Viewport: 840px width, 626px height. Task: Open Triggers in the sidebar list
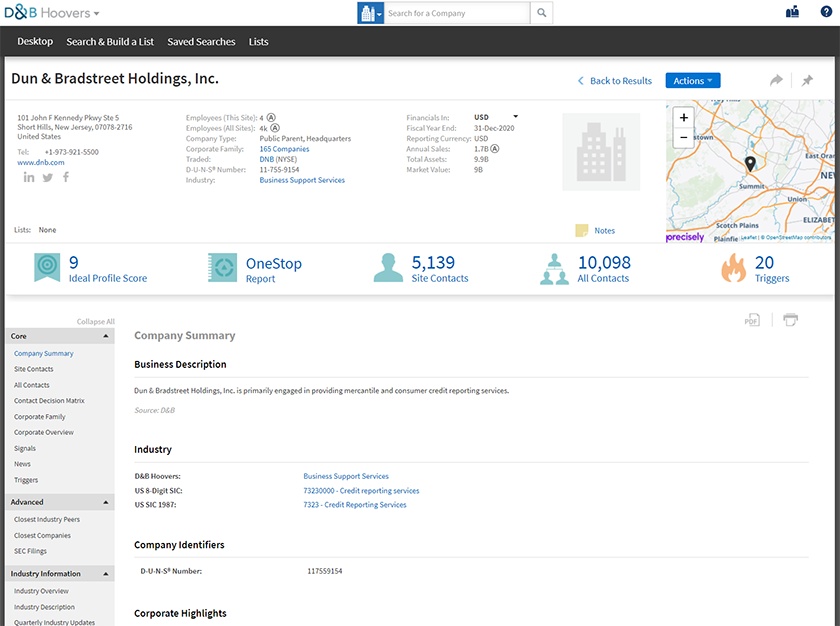[x=26, y=480]
